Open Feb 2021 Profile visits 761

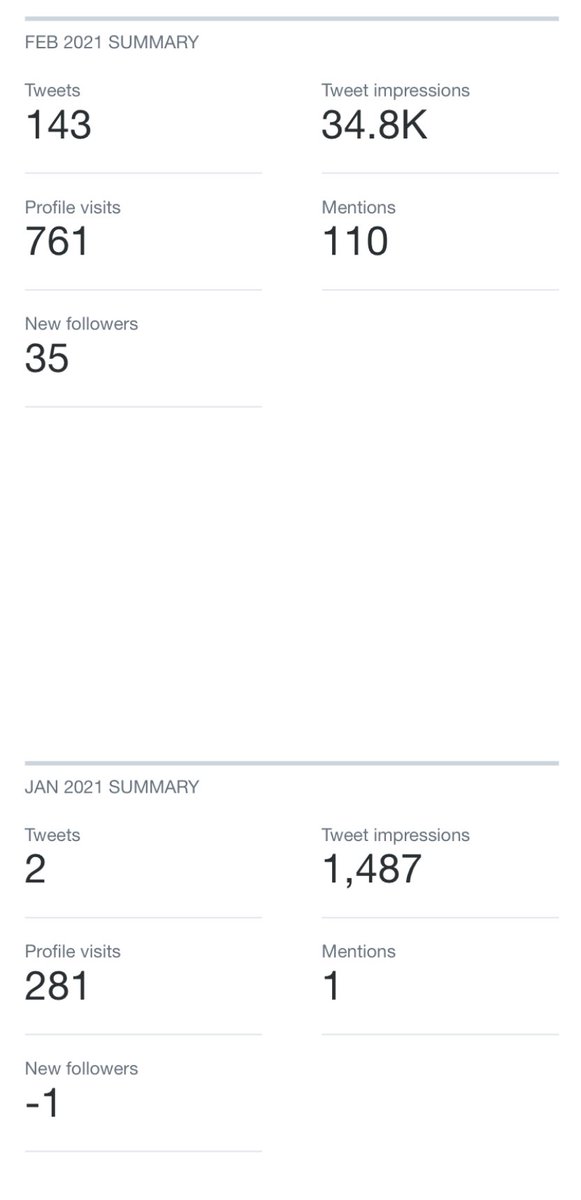click(x=57, y=242)
